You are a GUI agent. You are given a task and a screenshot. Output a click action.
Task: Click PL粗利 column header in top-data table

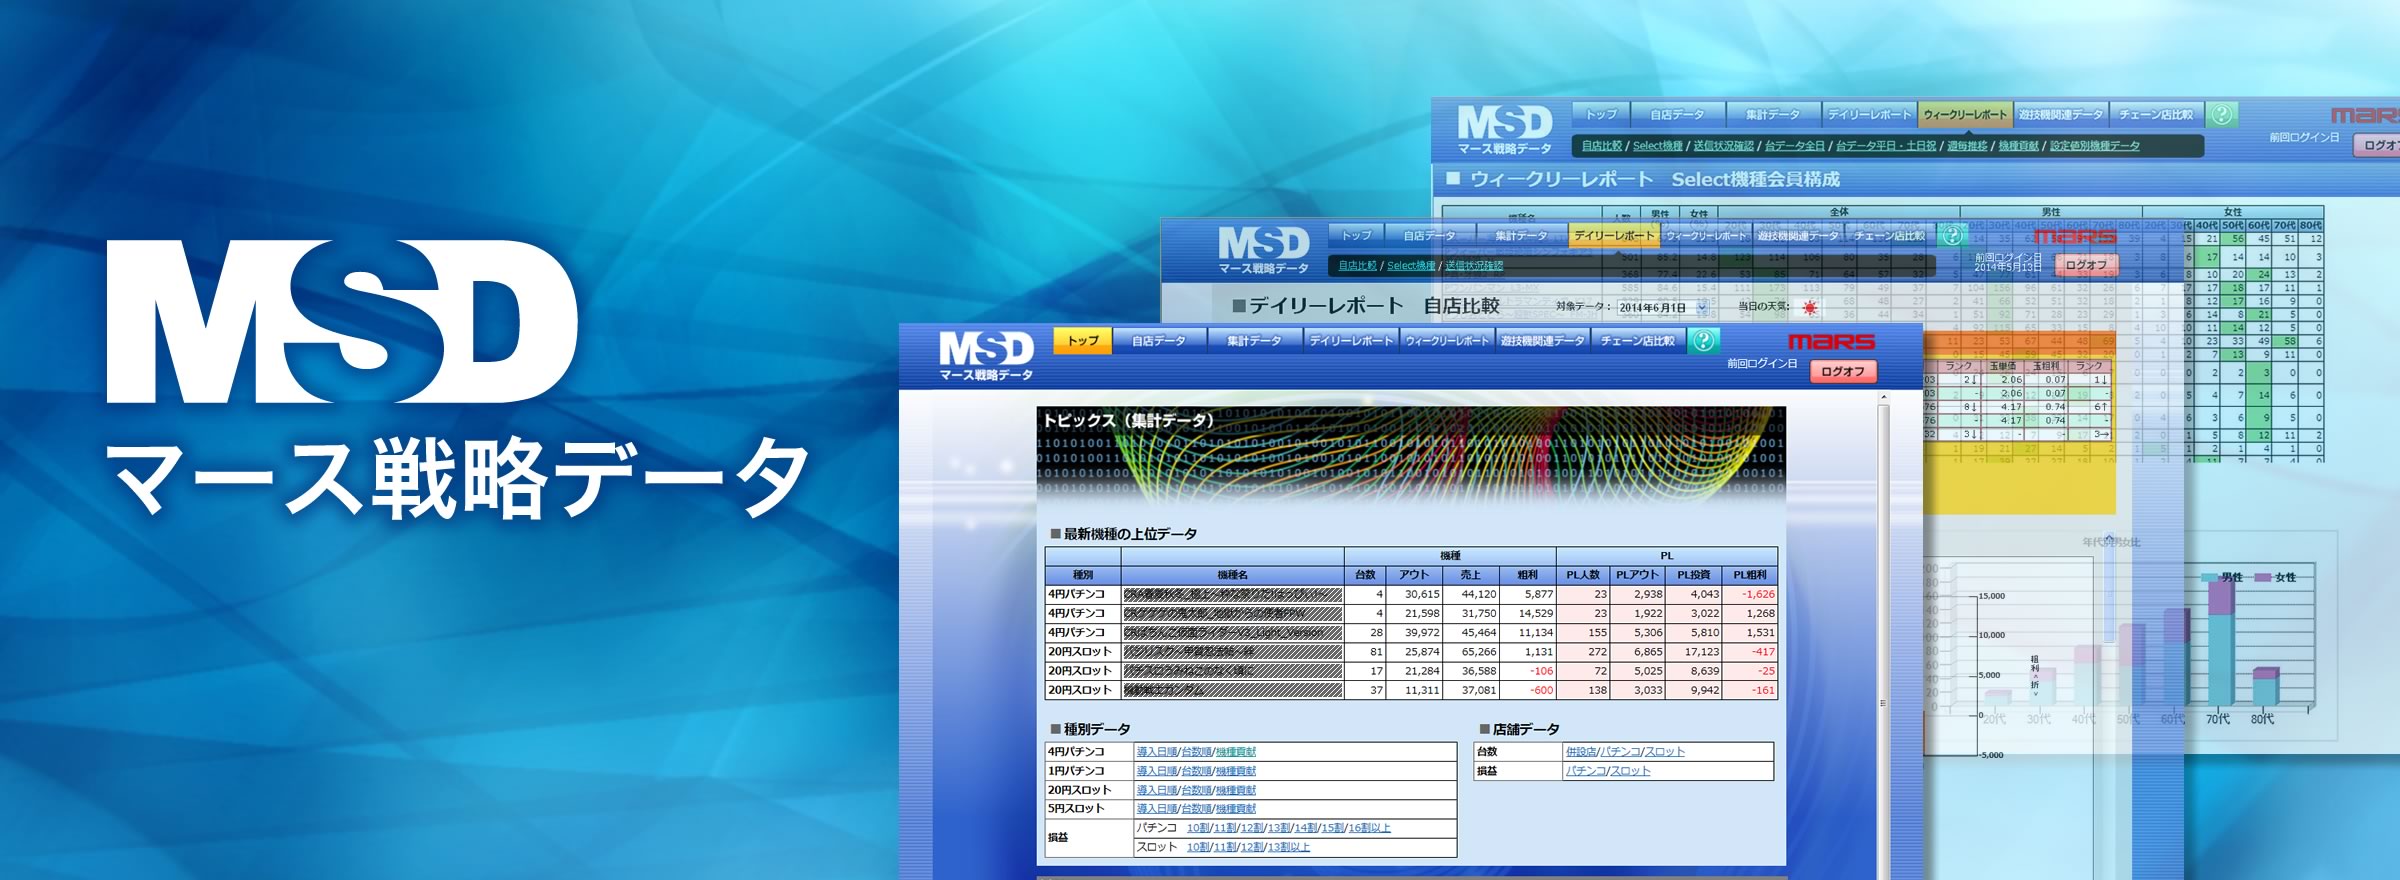point(1749,575)
